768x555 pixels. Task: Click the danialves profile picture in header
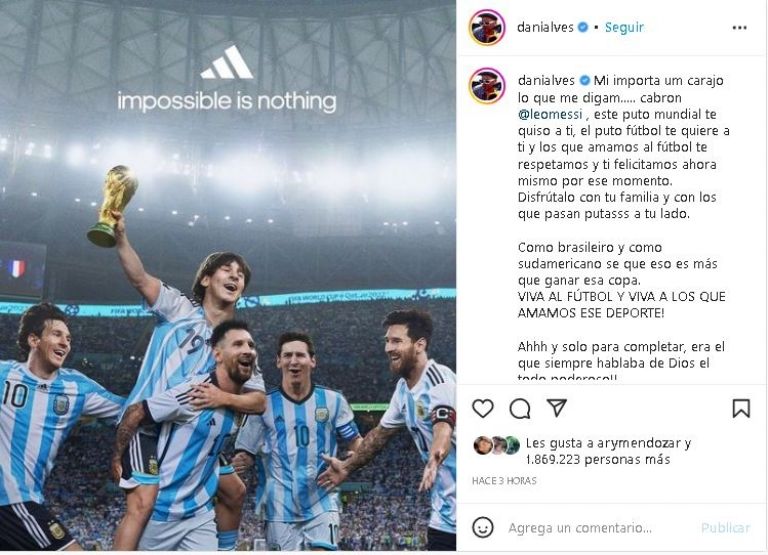point(487,27)
